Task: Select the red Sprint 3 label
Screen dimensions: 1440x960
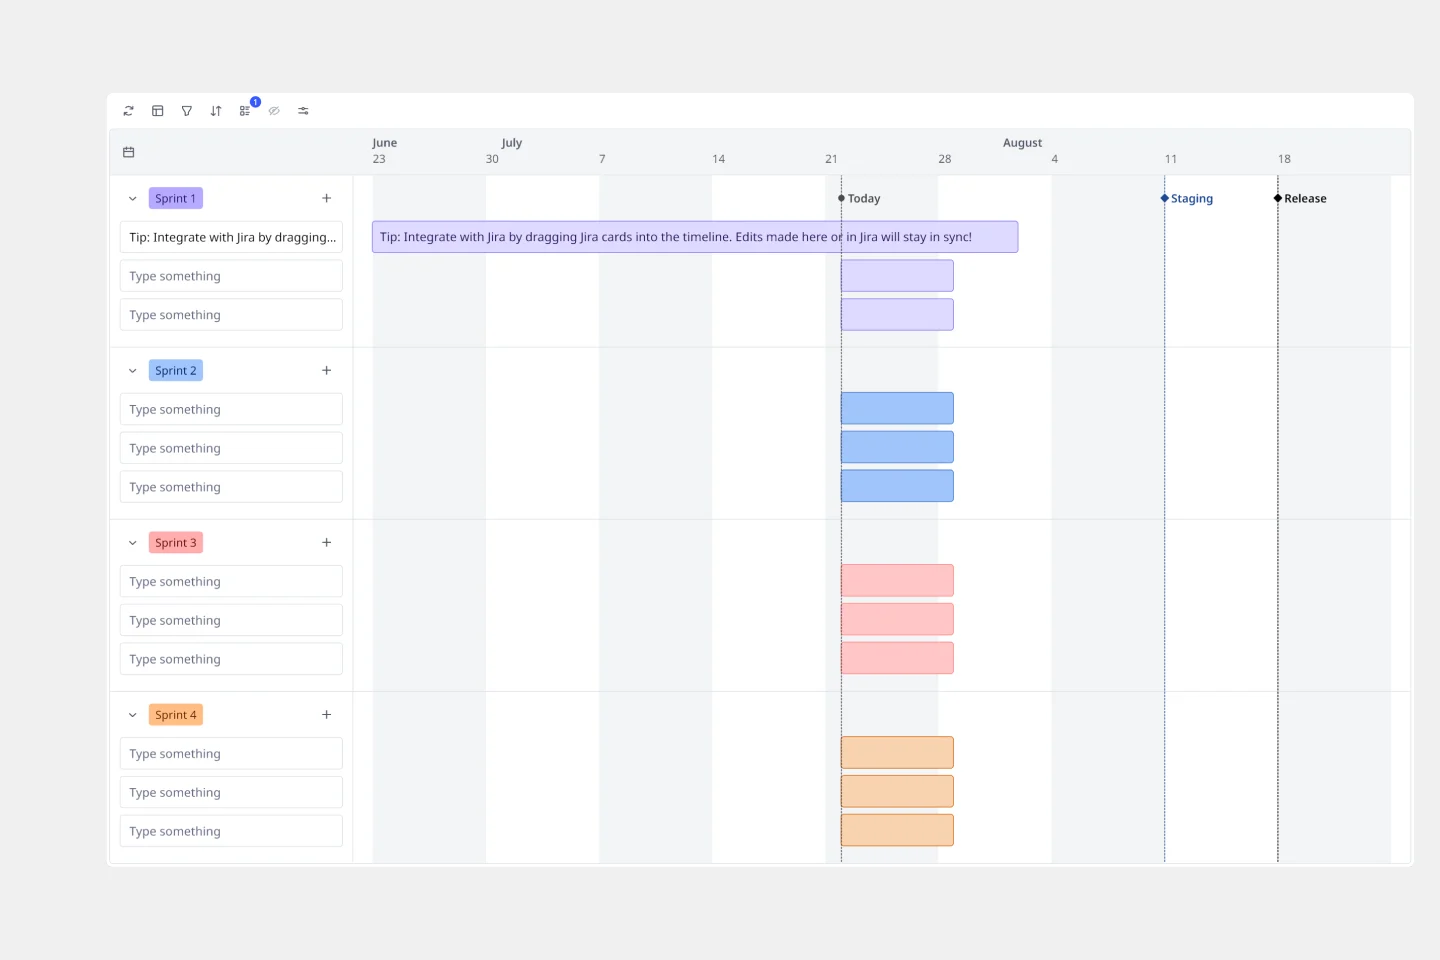Action: tap(176, 542)
